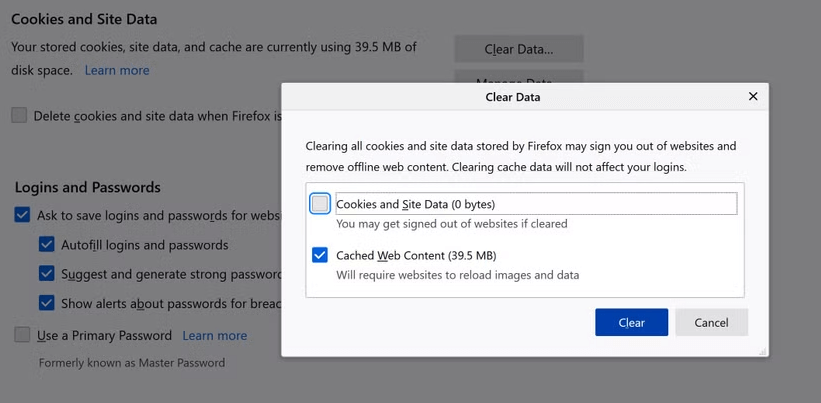Screen dimensions: 821x403
Task: Click the dialog resize grip corner
Action: (763, 351)
